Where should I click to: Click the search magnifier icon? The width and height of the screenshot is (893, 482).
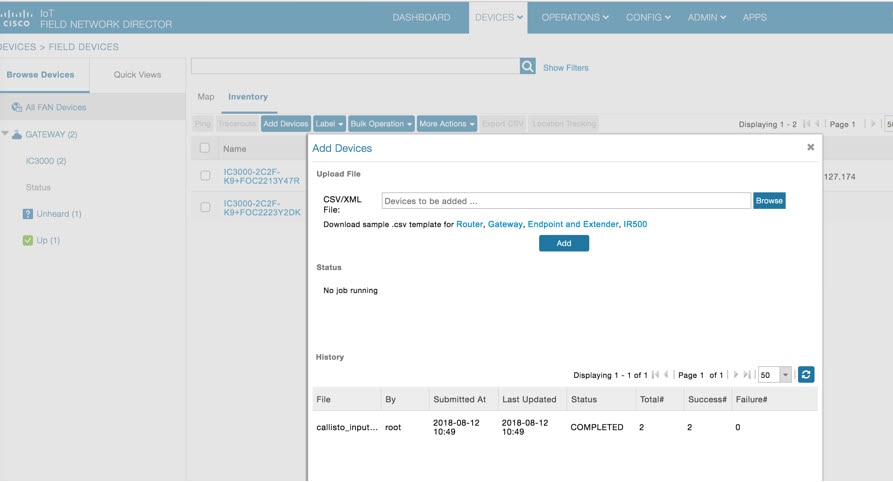527,66
